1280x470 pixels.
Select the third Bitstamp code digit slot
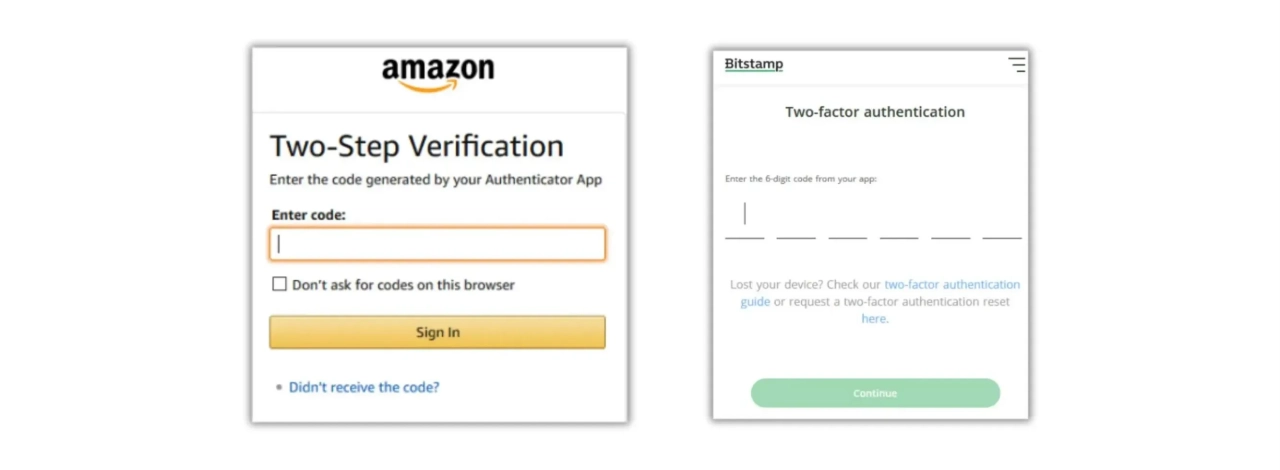pos(847,220)
